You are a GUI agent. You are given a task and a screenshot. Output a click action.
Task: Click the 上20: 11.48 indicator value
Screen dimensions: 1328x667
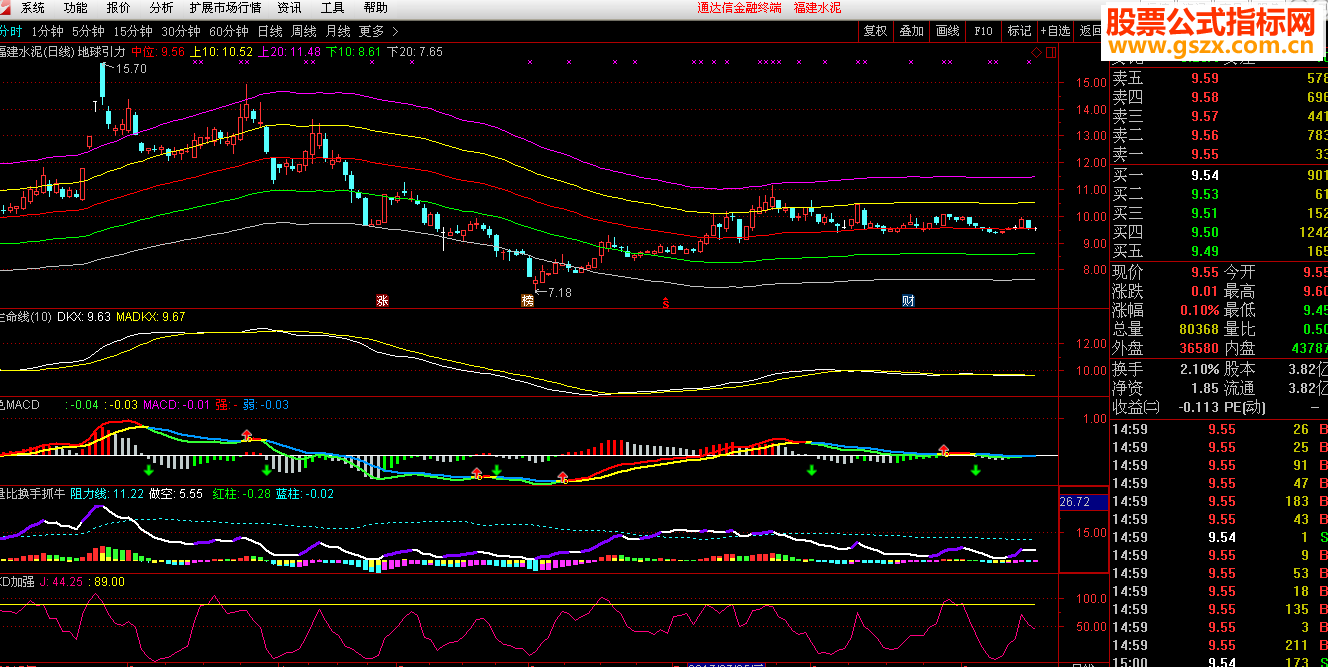point(289,51)
